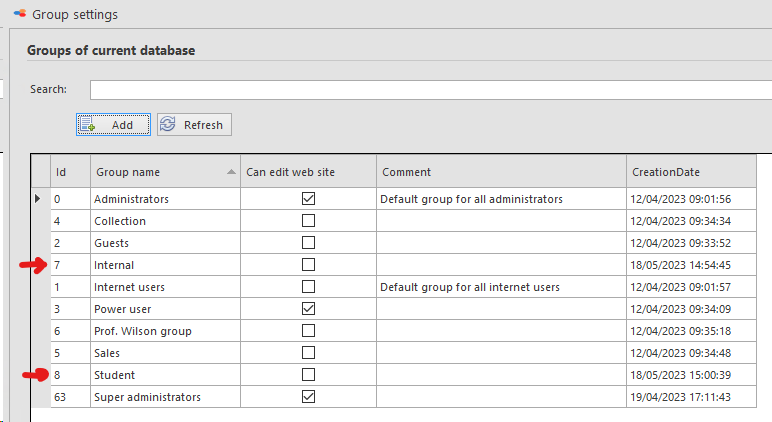This screenshot has width=772, height=422.
Task: Check web site editing for Internal group
Action: click(308, 264)
